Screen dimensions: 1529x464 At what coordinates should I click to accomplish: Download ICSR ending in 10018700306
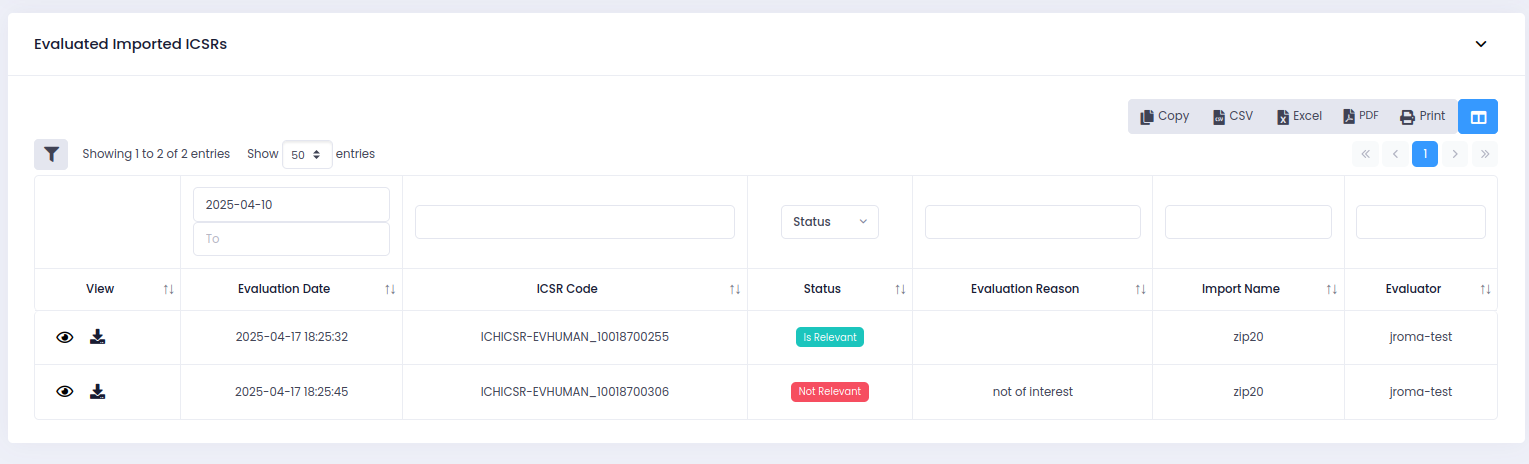(97, 391)
